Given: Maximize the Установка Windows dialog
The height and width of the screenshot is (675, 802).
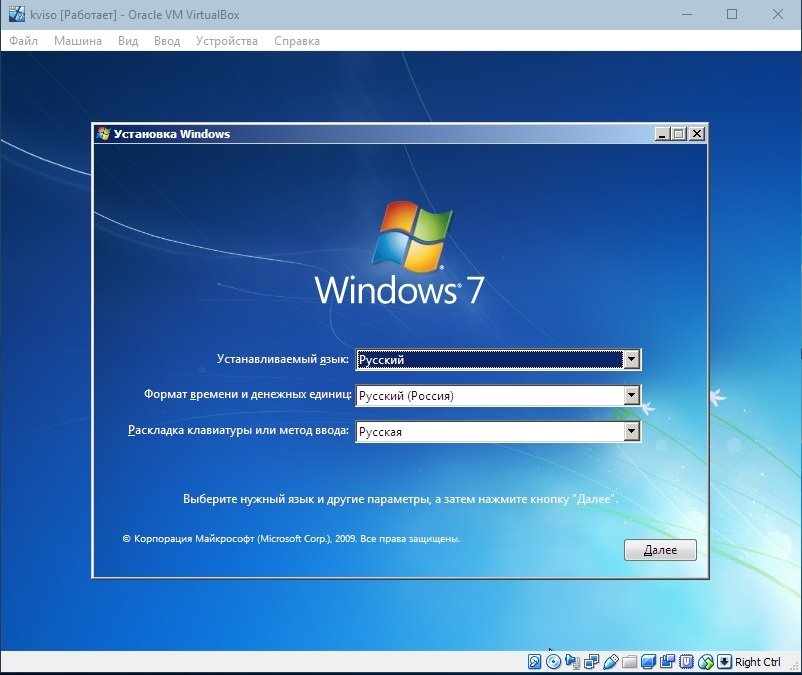Looking at the screenshot, I should click(x=679, y=134).
